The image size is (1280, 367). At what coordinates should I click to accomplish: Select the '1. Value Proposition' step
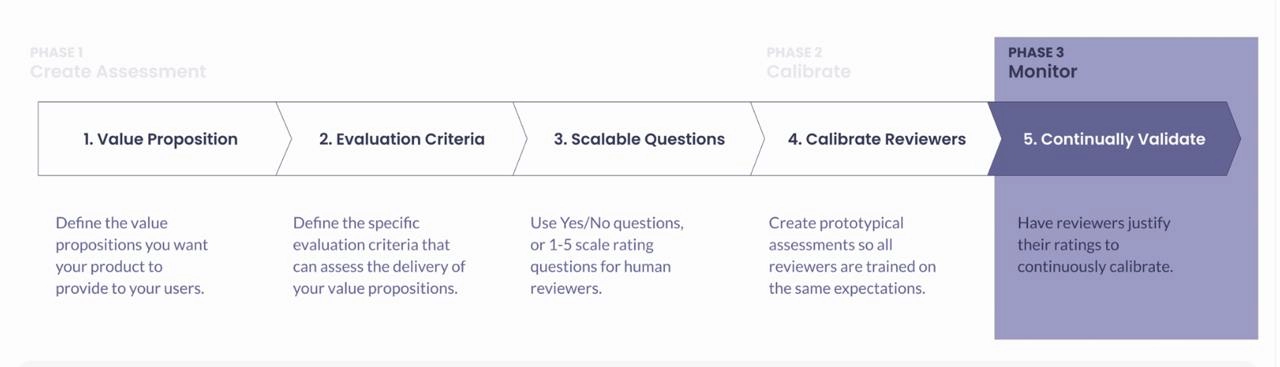pos(160,139)
